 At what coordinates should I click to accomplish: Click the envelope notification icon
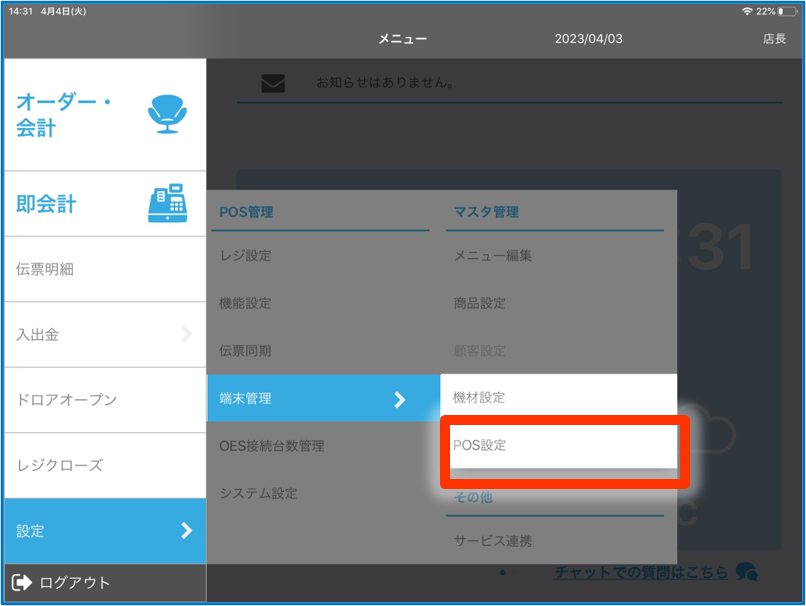tap(273, 83)
